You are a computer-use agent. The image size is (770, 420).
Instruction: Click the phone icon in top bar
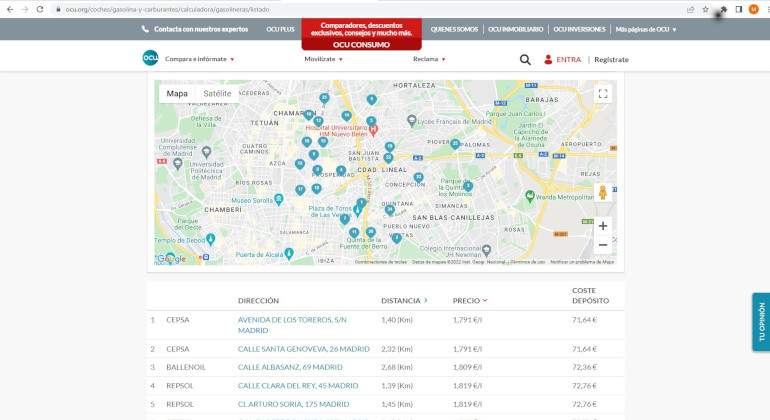click(x=145, y=29)
